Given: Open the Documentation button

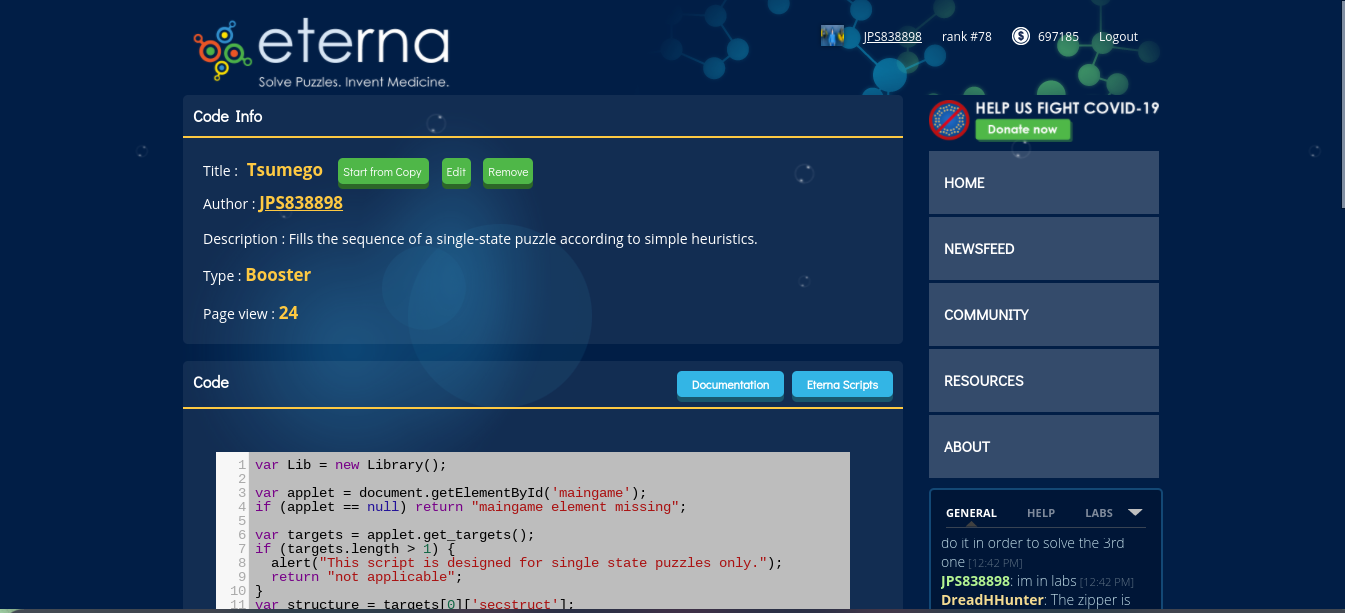Looking at the screenshot, I should [730, 385].
